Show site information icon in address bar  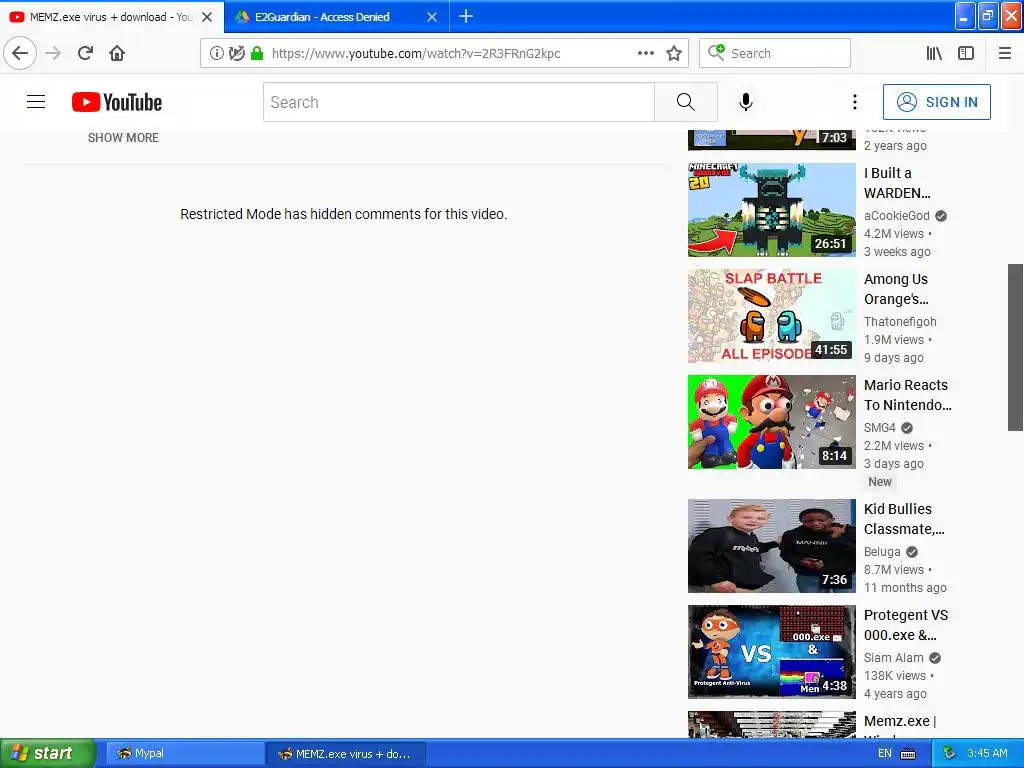coord(217,53)
